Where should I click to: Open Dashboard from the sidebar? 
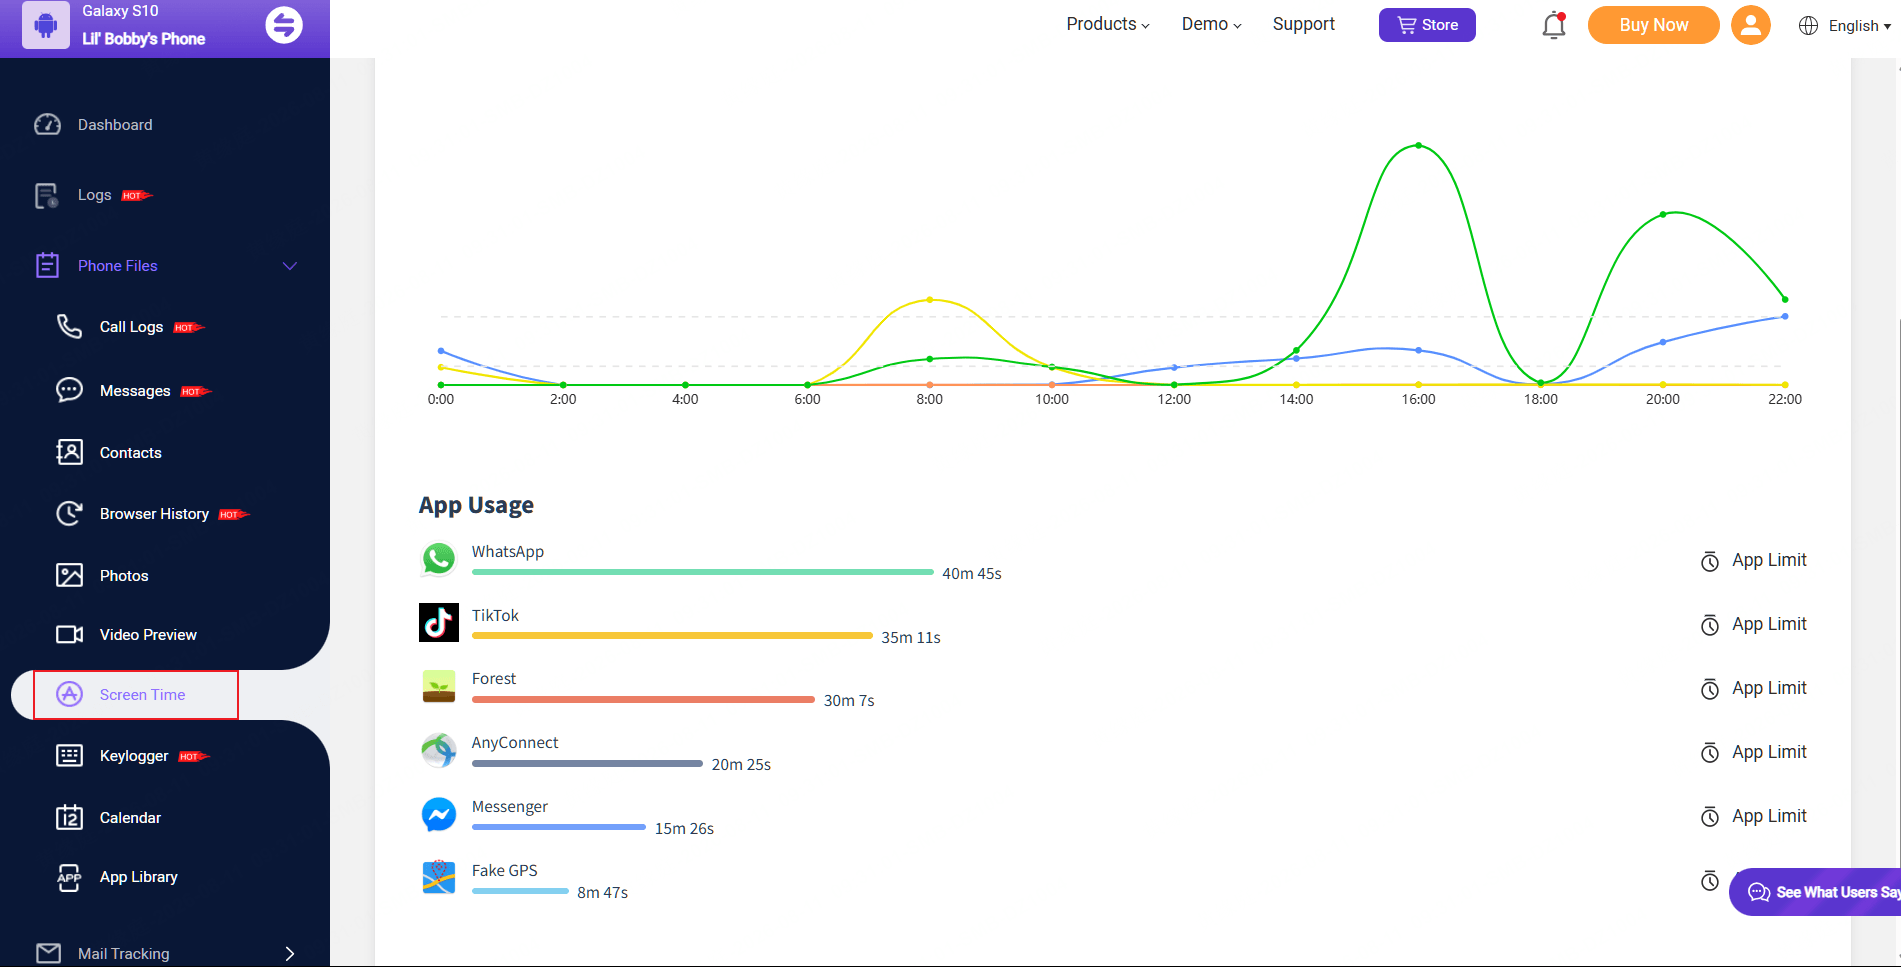115,125
